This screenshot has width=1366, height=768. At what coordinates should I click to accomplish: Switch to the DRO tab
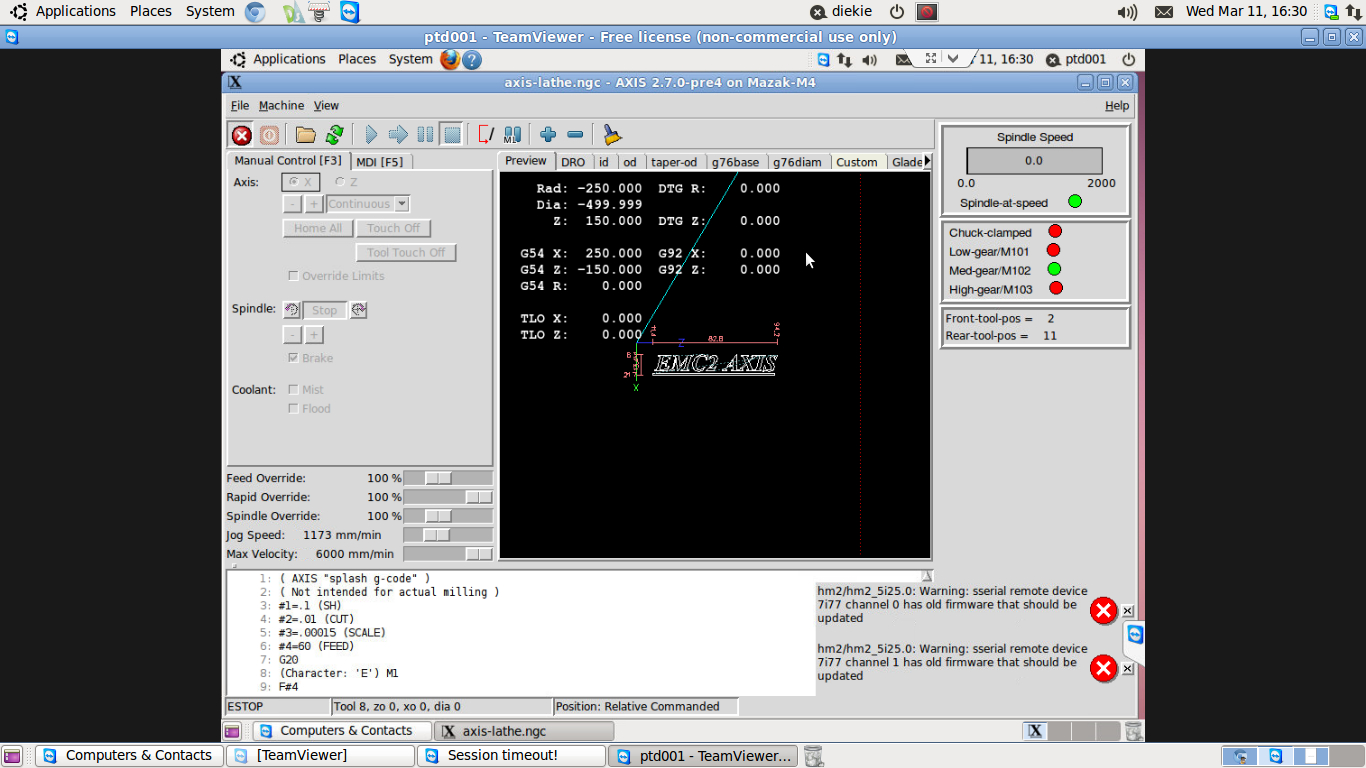573,162
